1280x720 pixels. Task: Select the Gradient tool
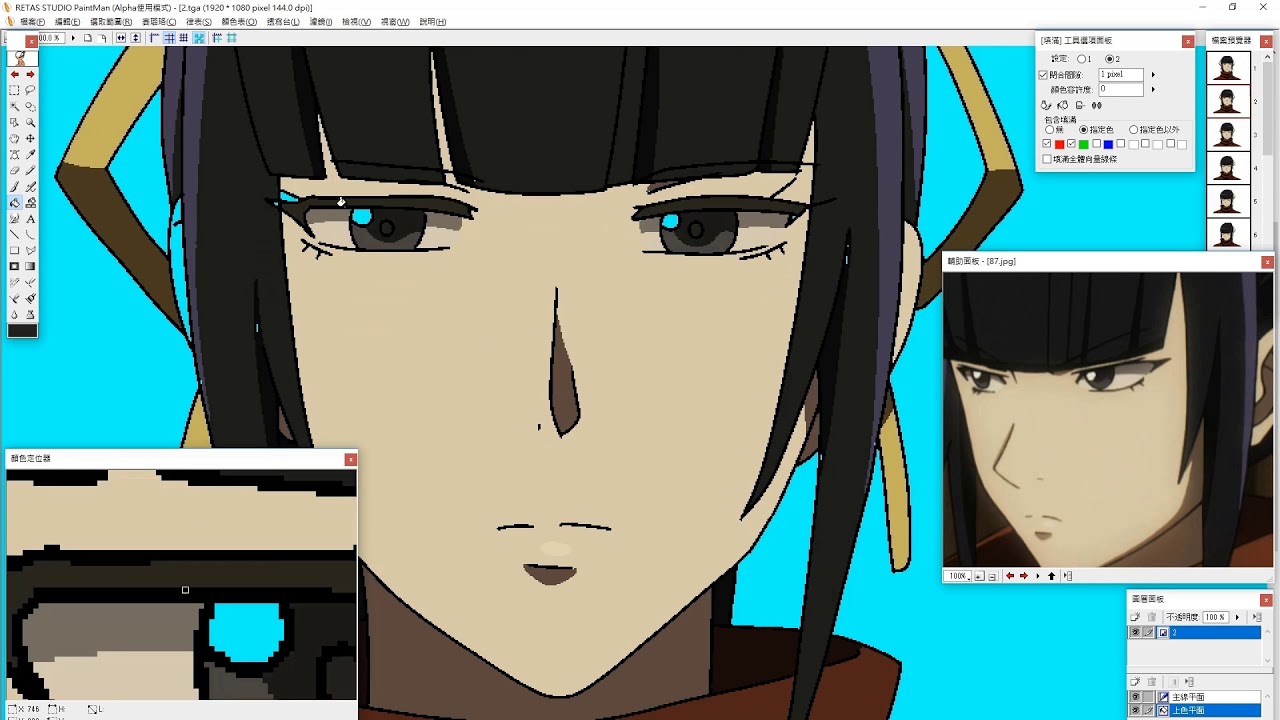point(30,266)
